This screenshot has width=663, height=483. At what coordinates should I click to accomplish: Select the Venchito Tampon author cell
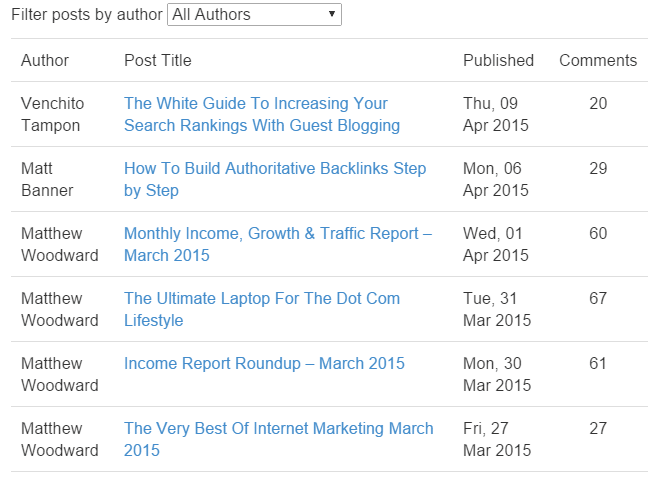[53, 114]
